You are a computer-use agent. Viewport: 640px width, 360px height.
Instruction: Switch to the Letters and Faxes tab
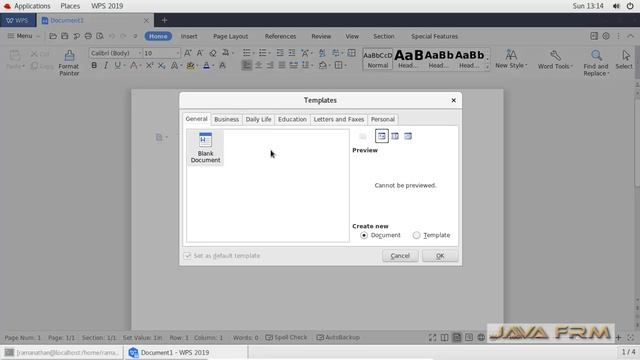coord(339,119)
